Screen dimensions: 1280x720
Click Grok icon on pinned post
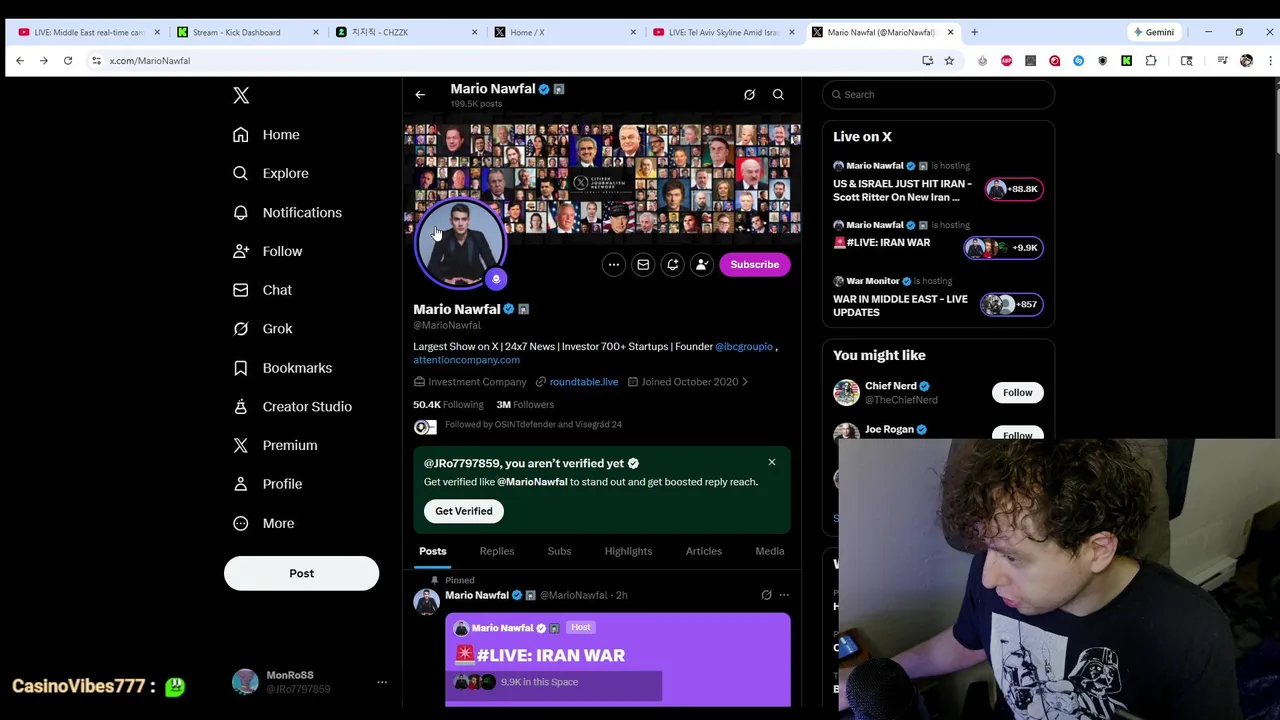[x=766, y=595]
